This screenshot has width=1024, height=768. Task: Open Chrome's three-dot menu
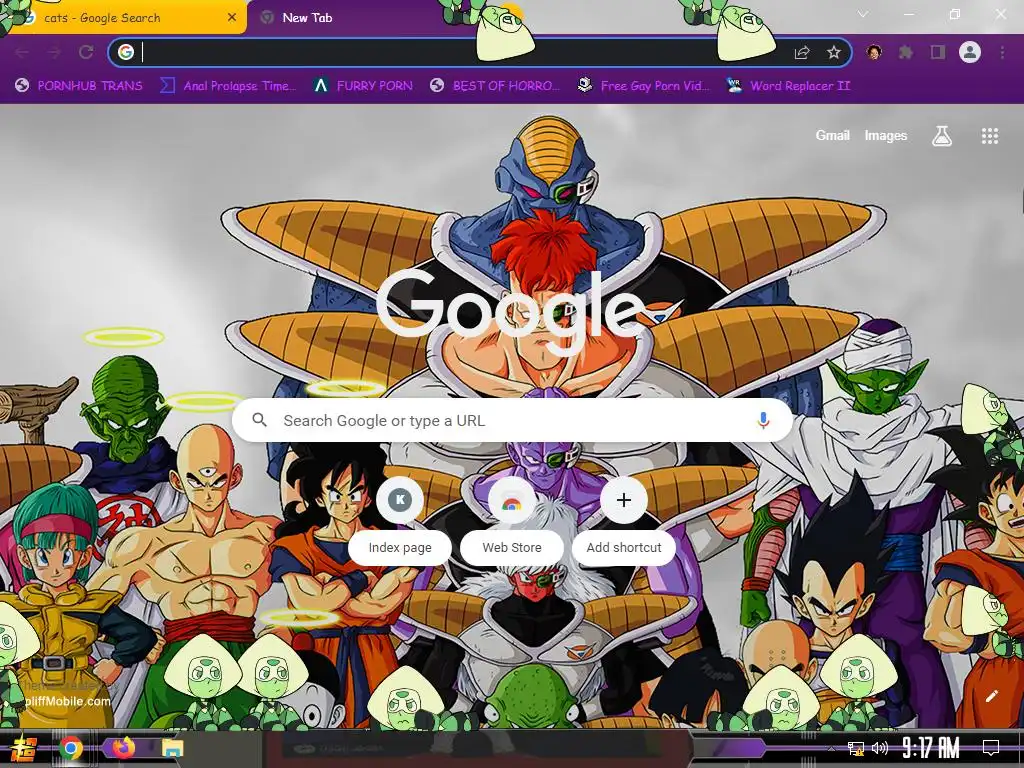pos(1002,52)
